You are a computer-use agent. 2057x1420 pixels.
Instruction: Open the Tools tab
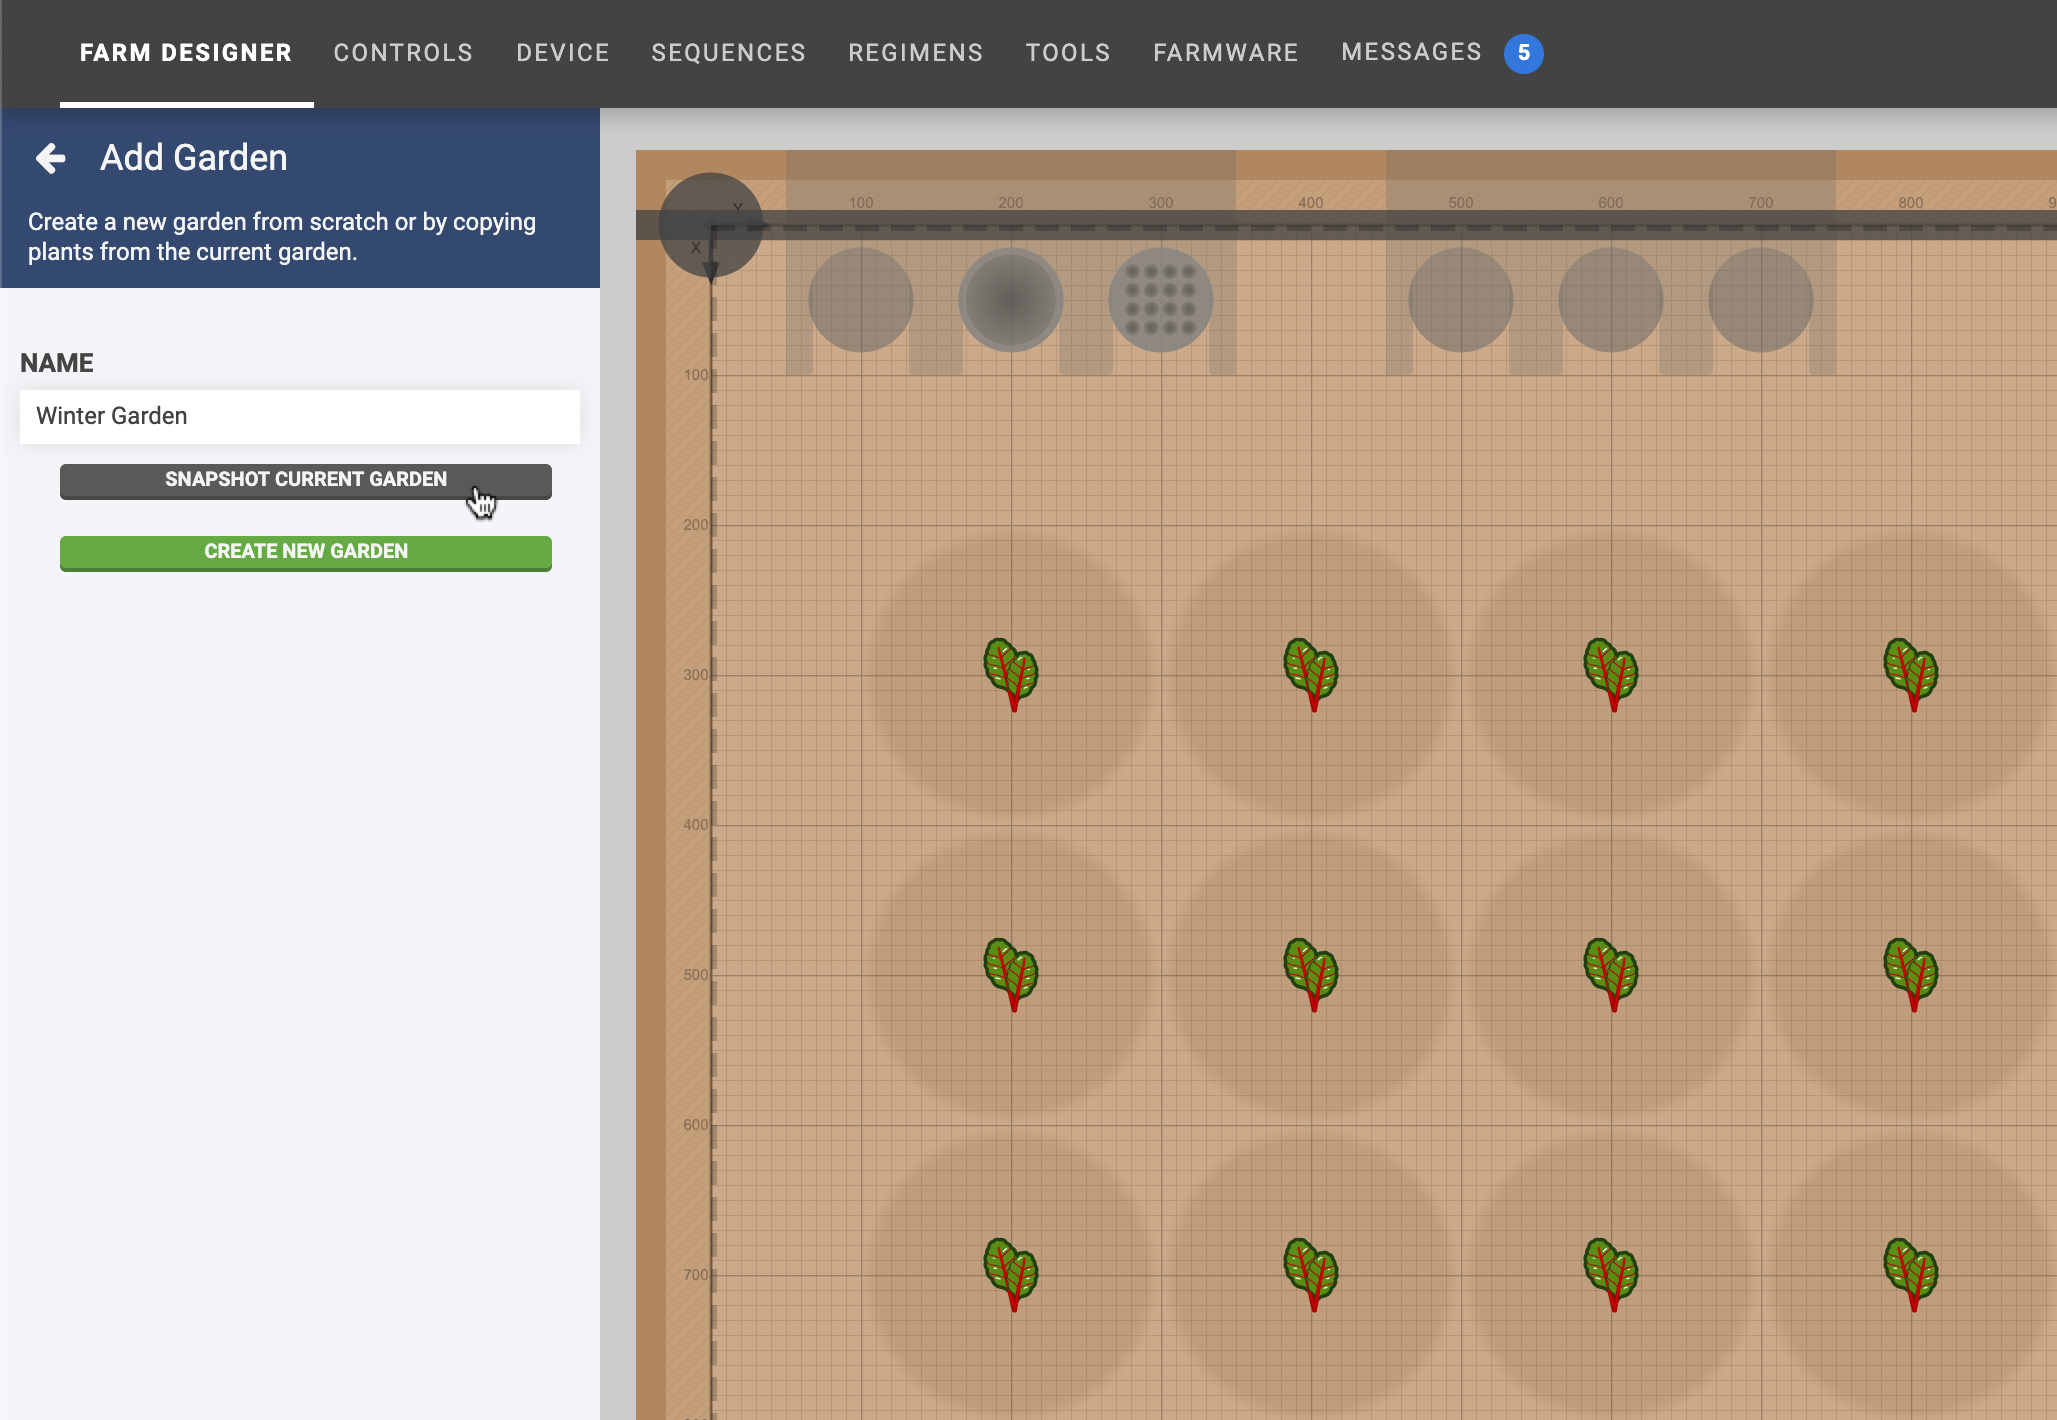coord(1067,53)
